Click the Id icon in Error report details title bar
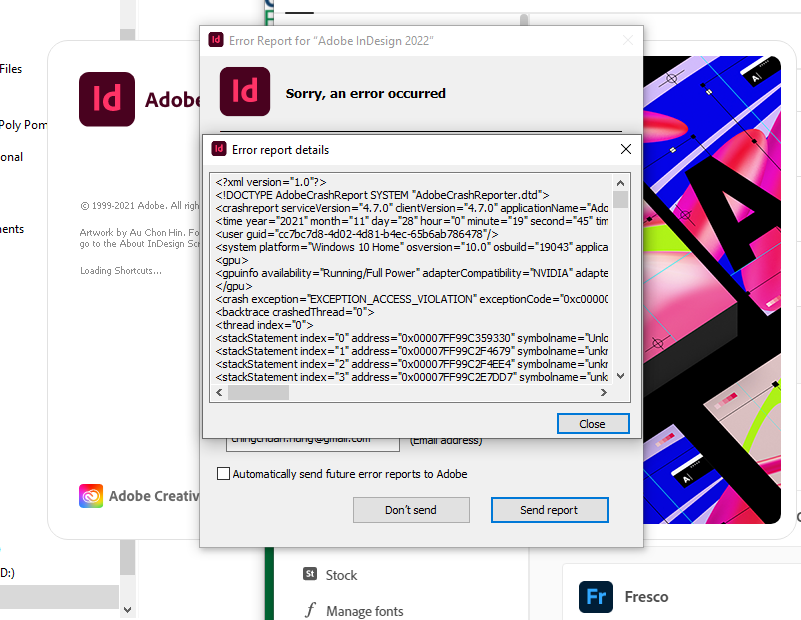This screenshot has height=620, width=801. pyautogui.click(x=220, y=149)
